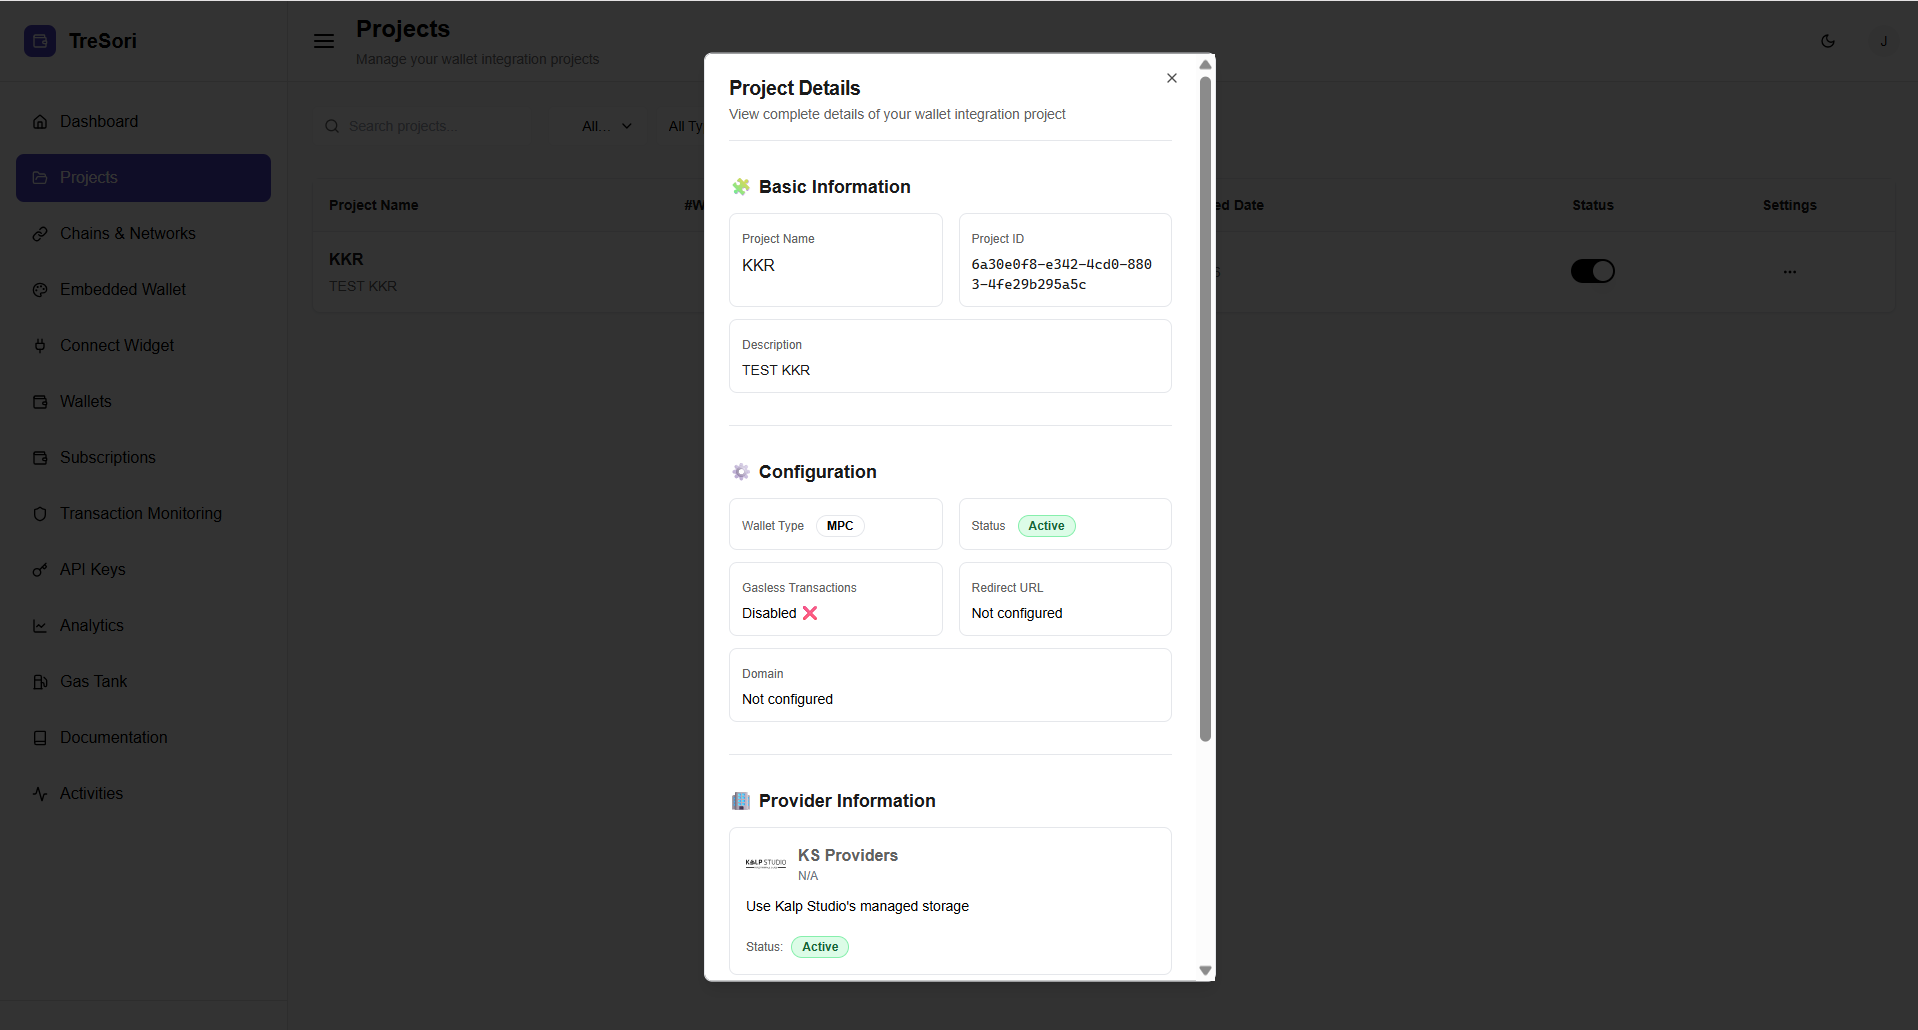
Task: Switch to dark mode moon icon
Action: tap(1828, 41)
